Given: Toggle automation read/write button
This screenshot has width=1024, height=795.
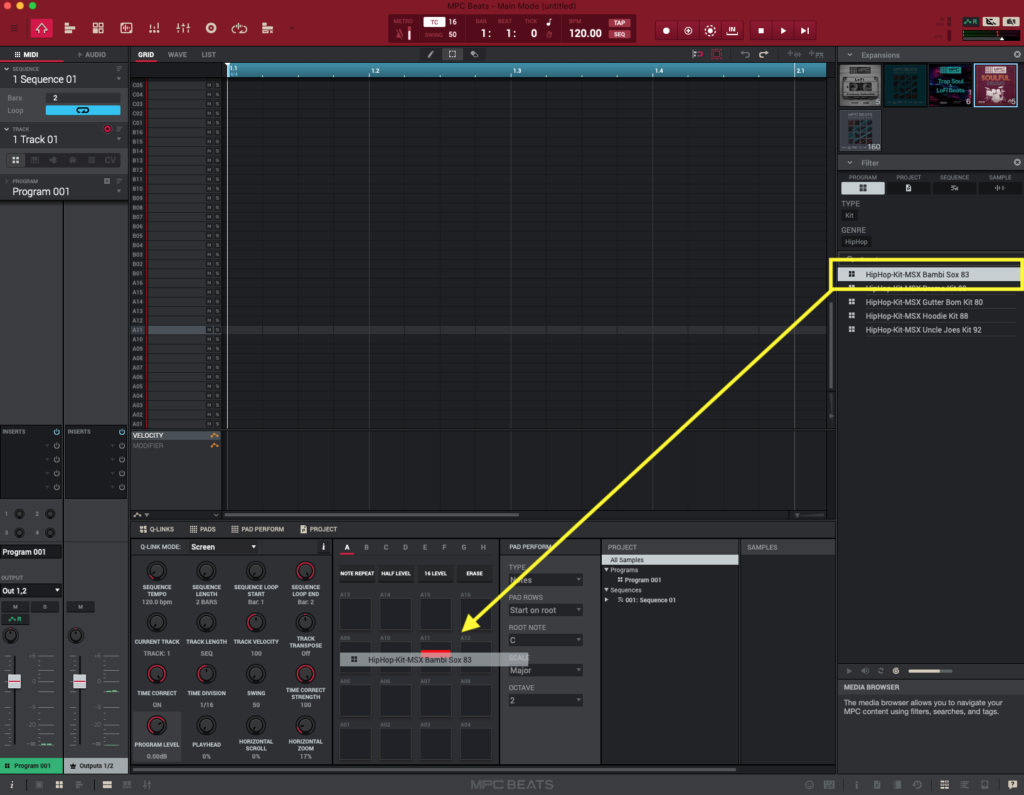Looking at the screenshot, I should (970, 22).
